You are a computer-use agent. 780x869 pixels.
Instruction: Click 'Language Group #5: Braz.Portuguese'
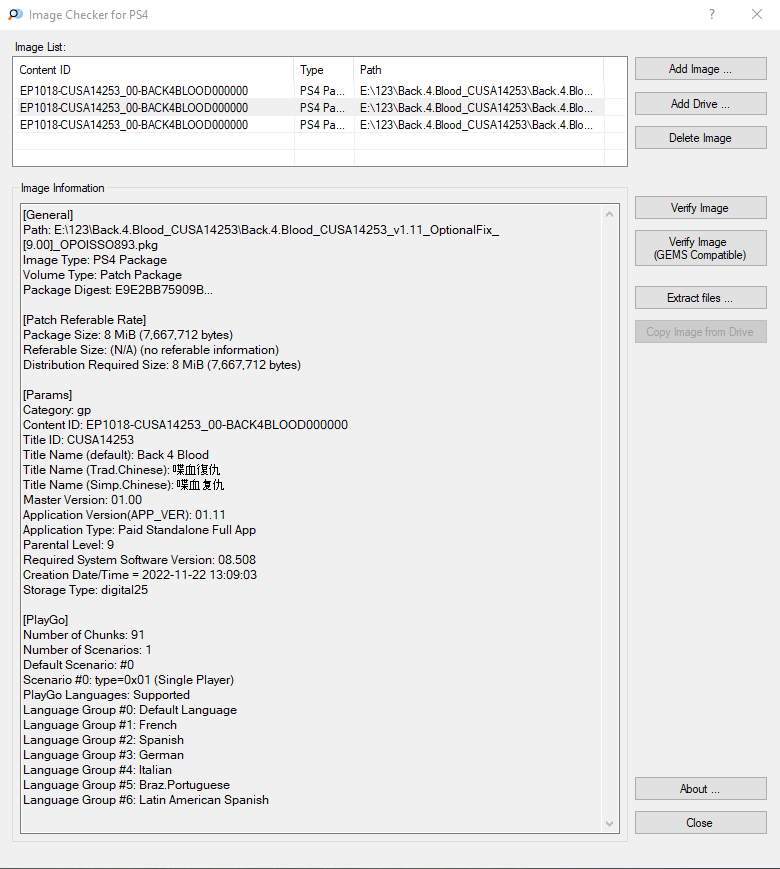(x=126, y=784)
